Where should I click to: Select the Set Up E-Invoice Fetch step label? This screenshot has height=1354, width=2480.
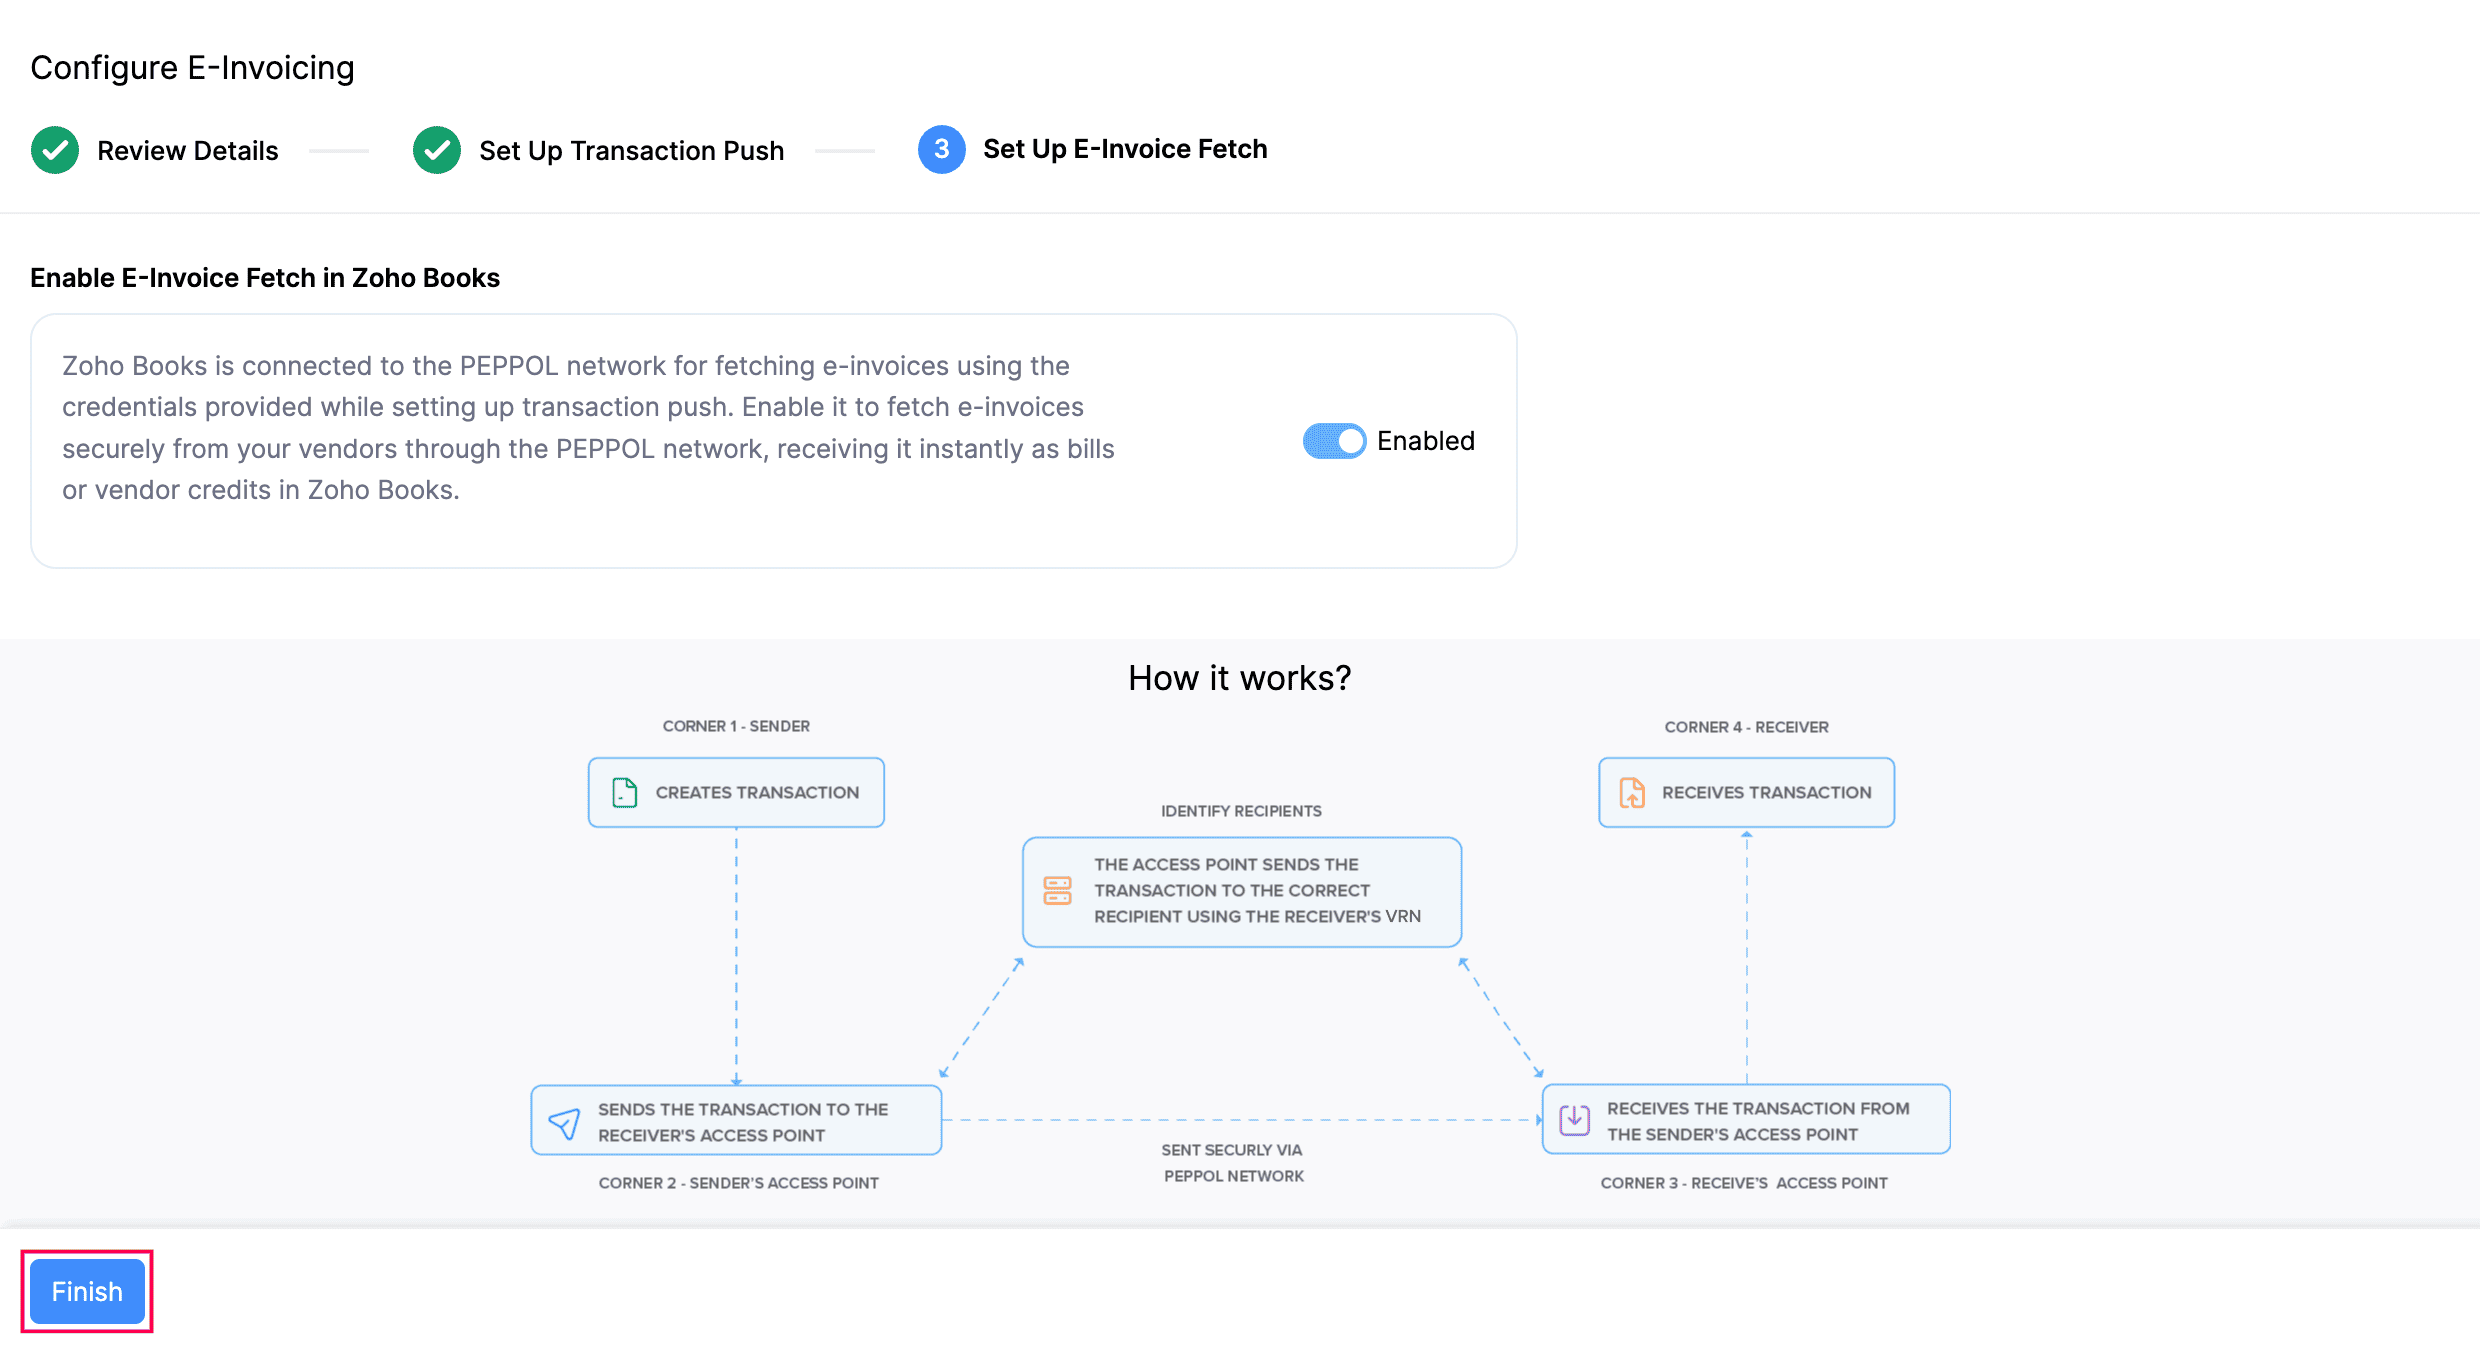point(1125,149)
